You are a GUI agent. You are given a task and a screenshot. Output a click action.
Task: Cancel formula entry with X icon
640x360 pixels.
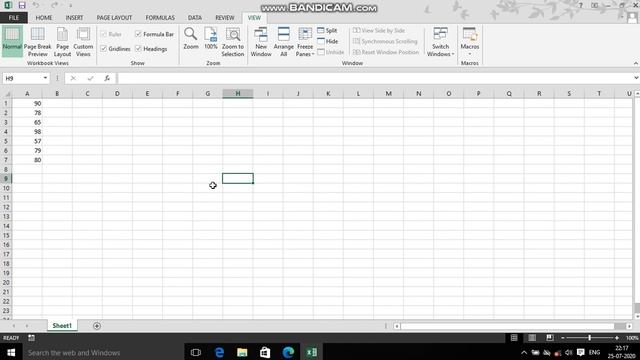tap(73, 78)
